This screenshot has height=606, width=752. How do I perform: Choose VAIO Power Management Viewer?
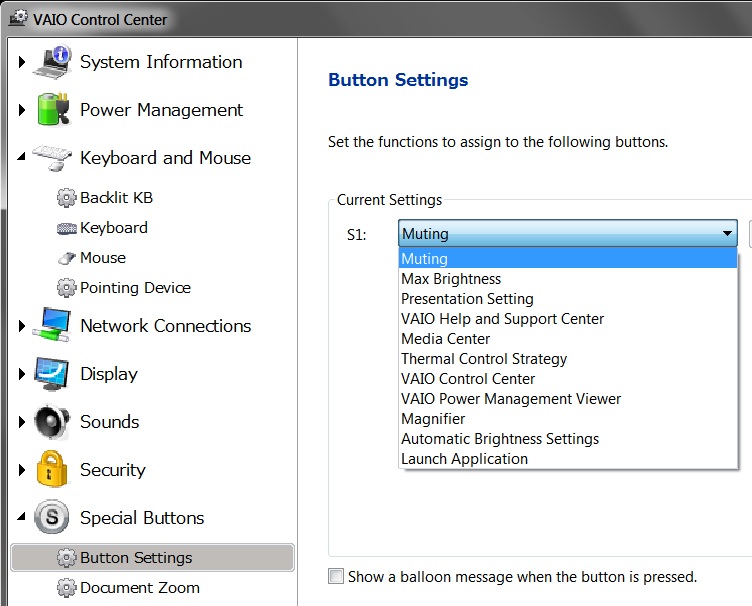tap(568, 399)
